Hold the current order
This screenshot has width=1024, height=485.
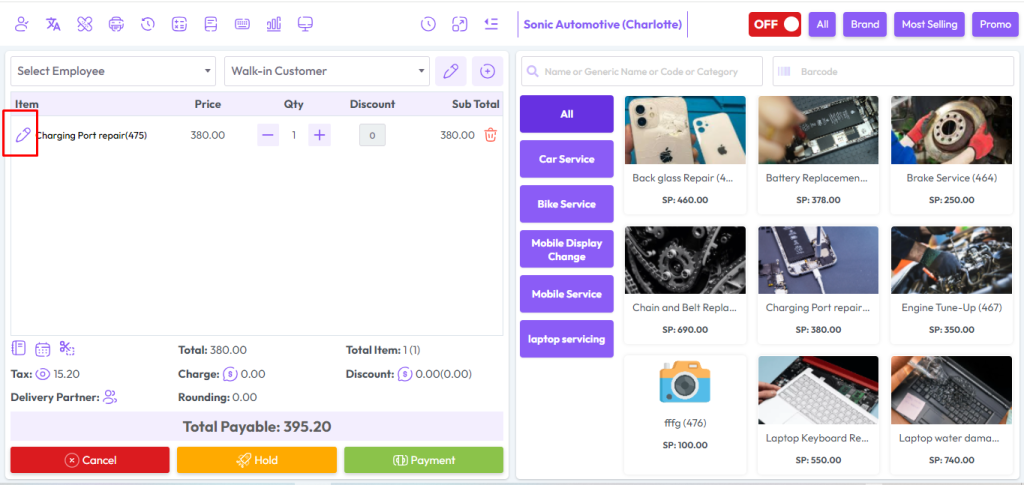pyautogui.click(x=257, y=460)
